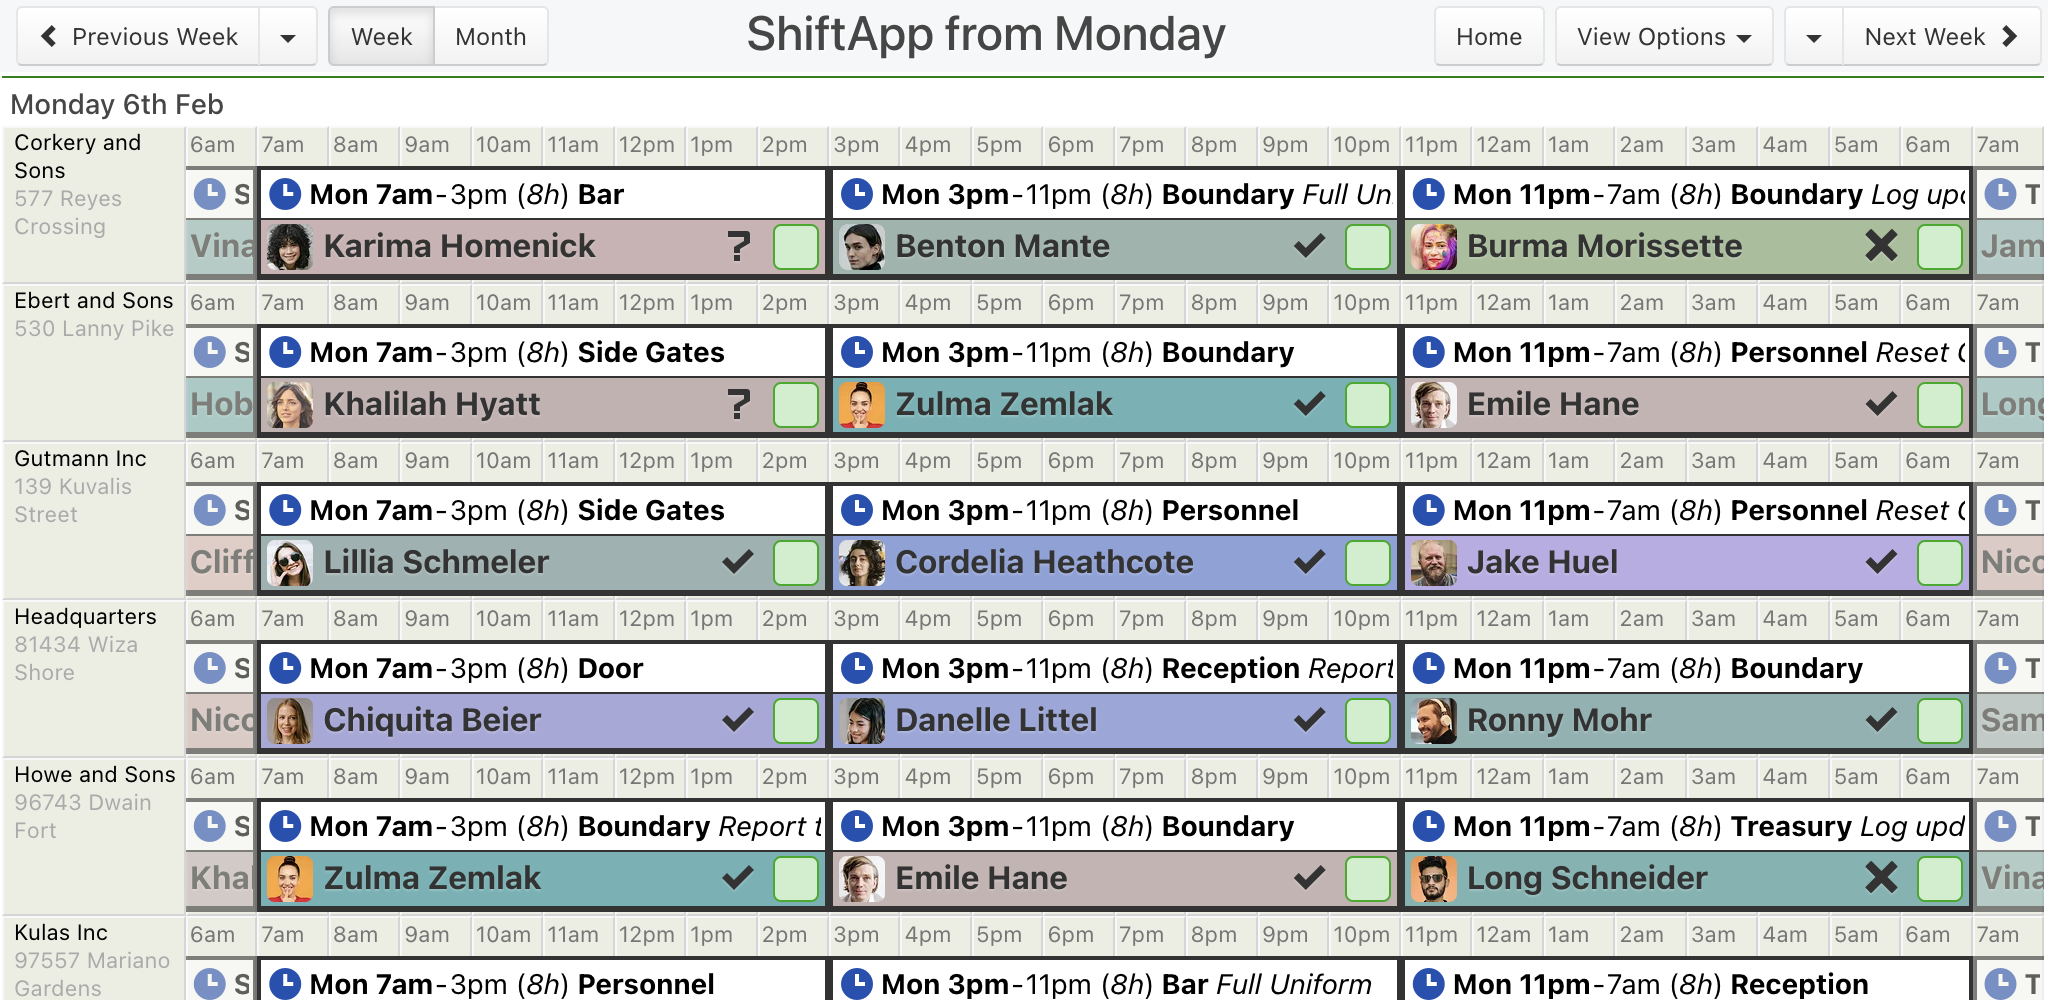Click the checkmark status on Benton Mante's shift
2048x1000 pixels.
[1309, 247]
